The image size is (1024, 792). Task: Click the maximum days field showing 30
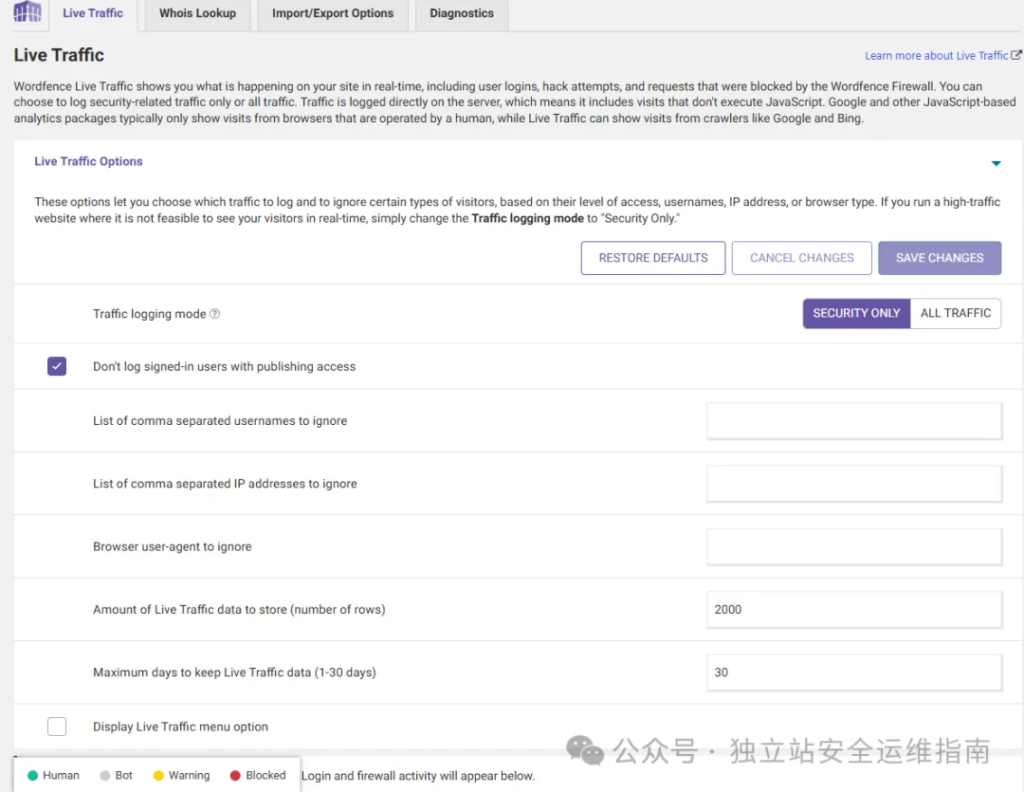tap(854, 672)
